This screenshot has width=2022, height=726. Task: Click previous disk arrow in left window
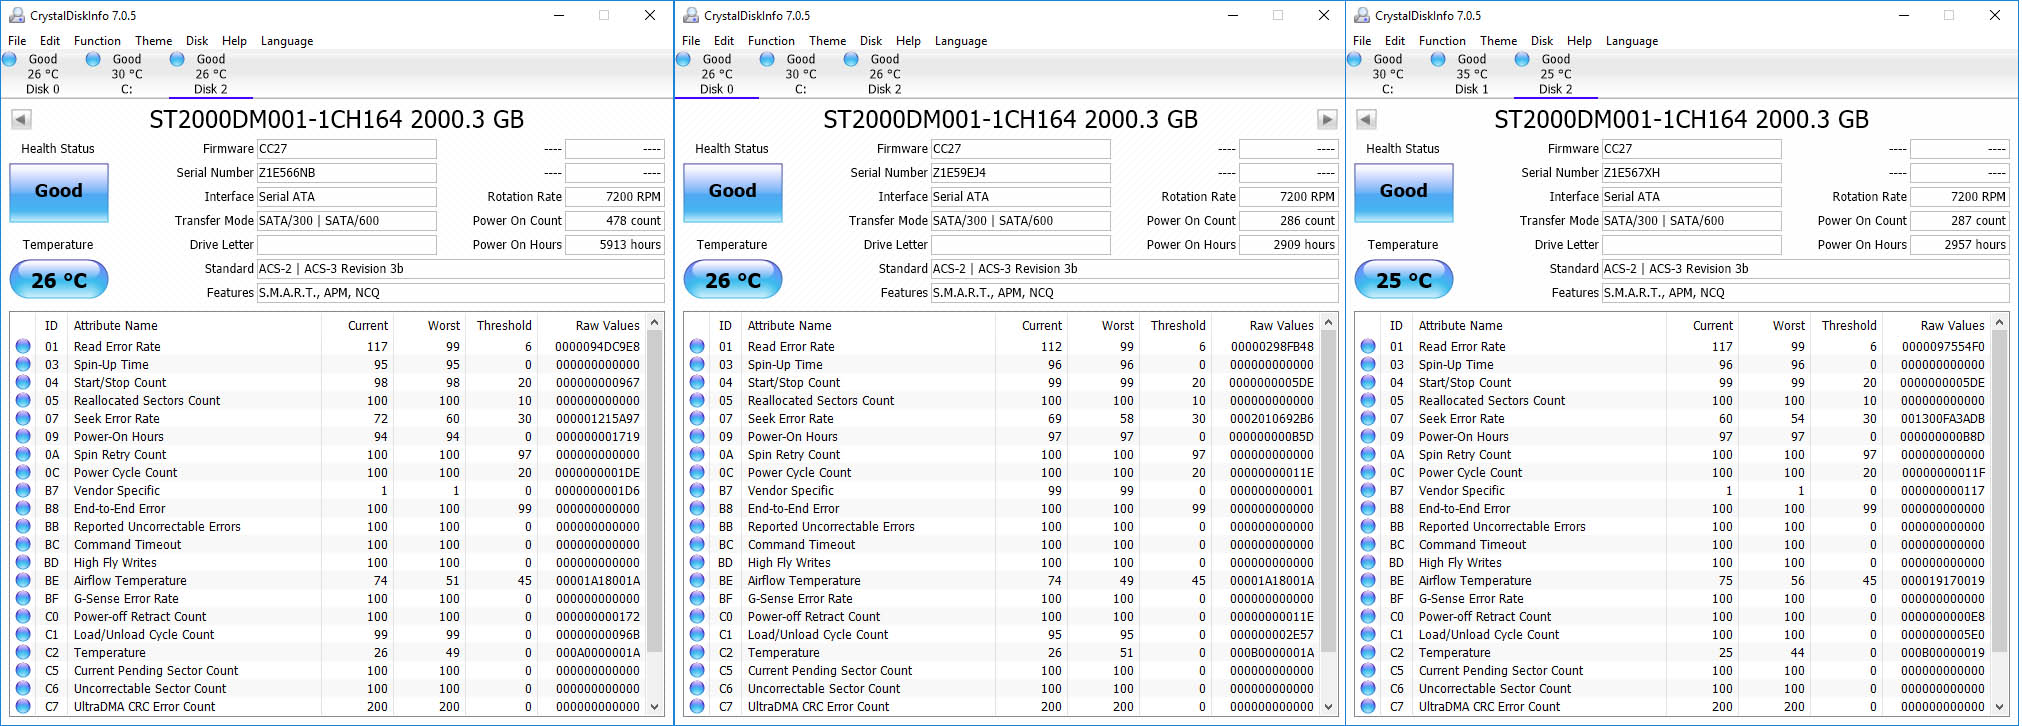point(21,120)
